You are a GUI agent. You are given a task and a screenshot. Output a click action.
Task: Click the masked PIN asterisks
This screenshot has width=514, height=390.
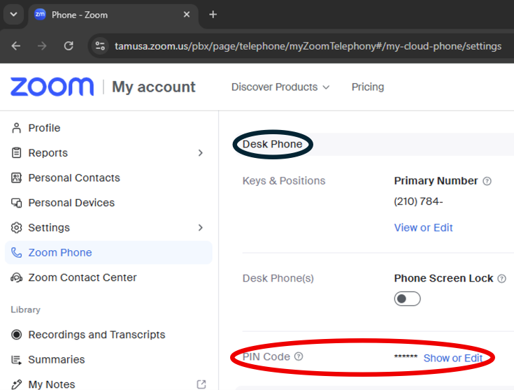(406, 357)
